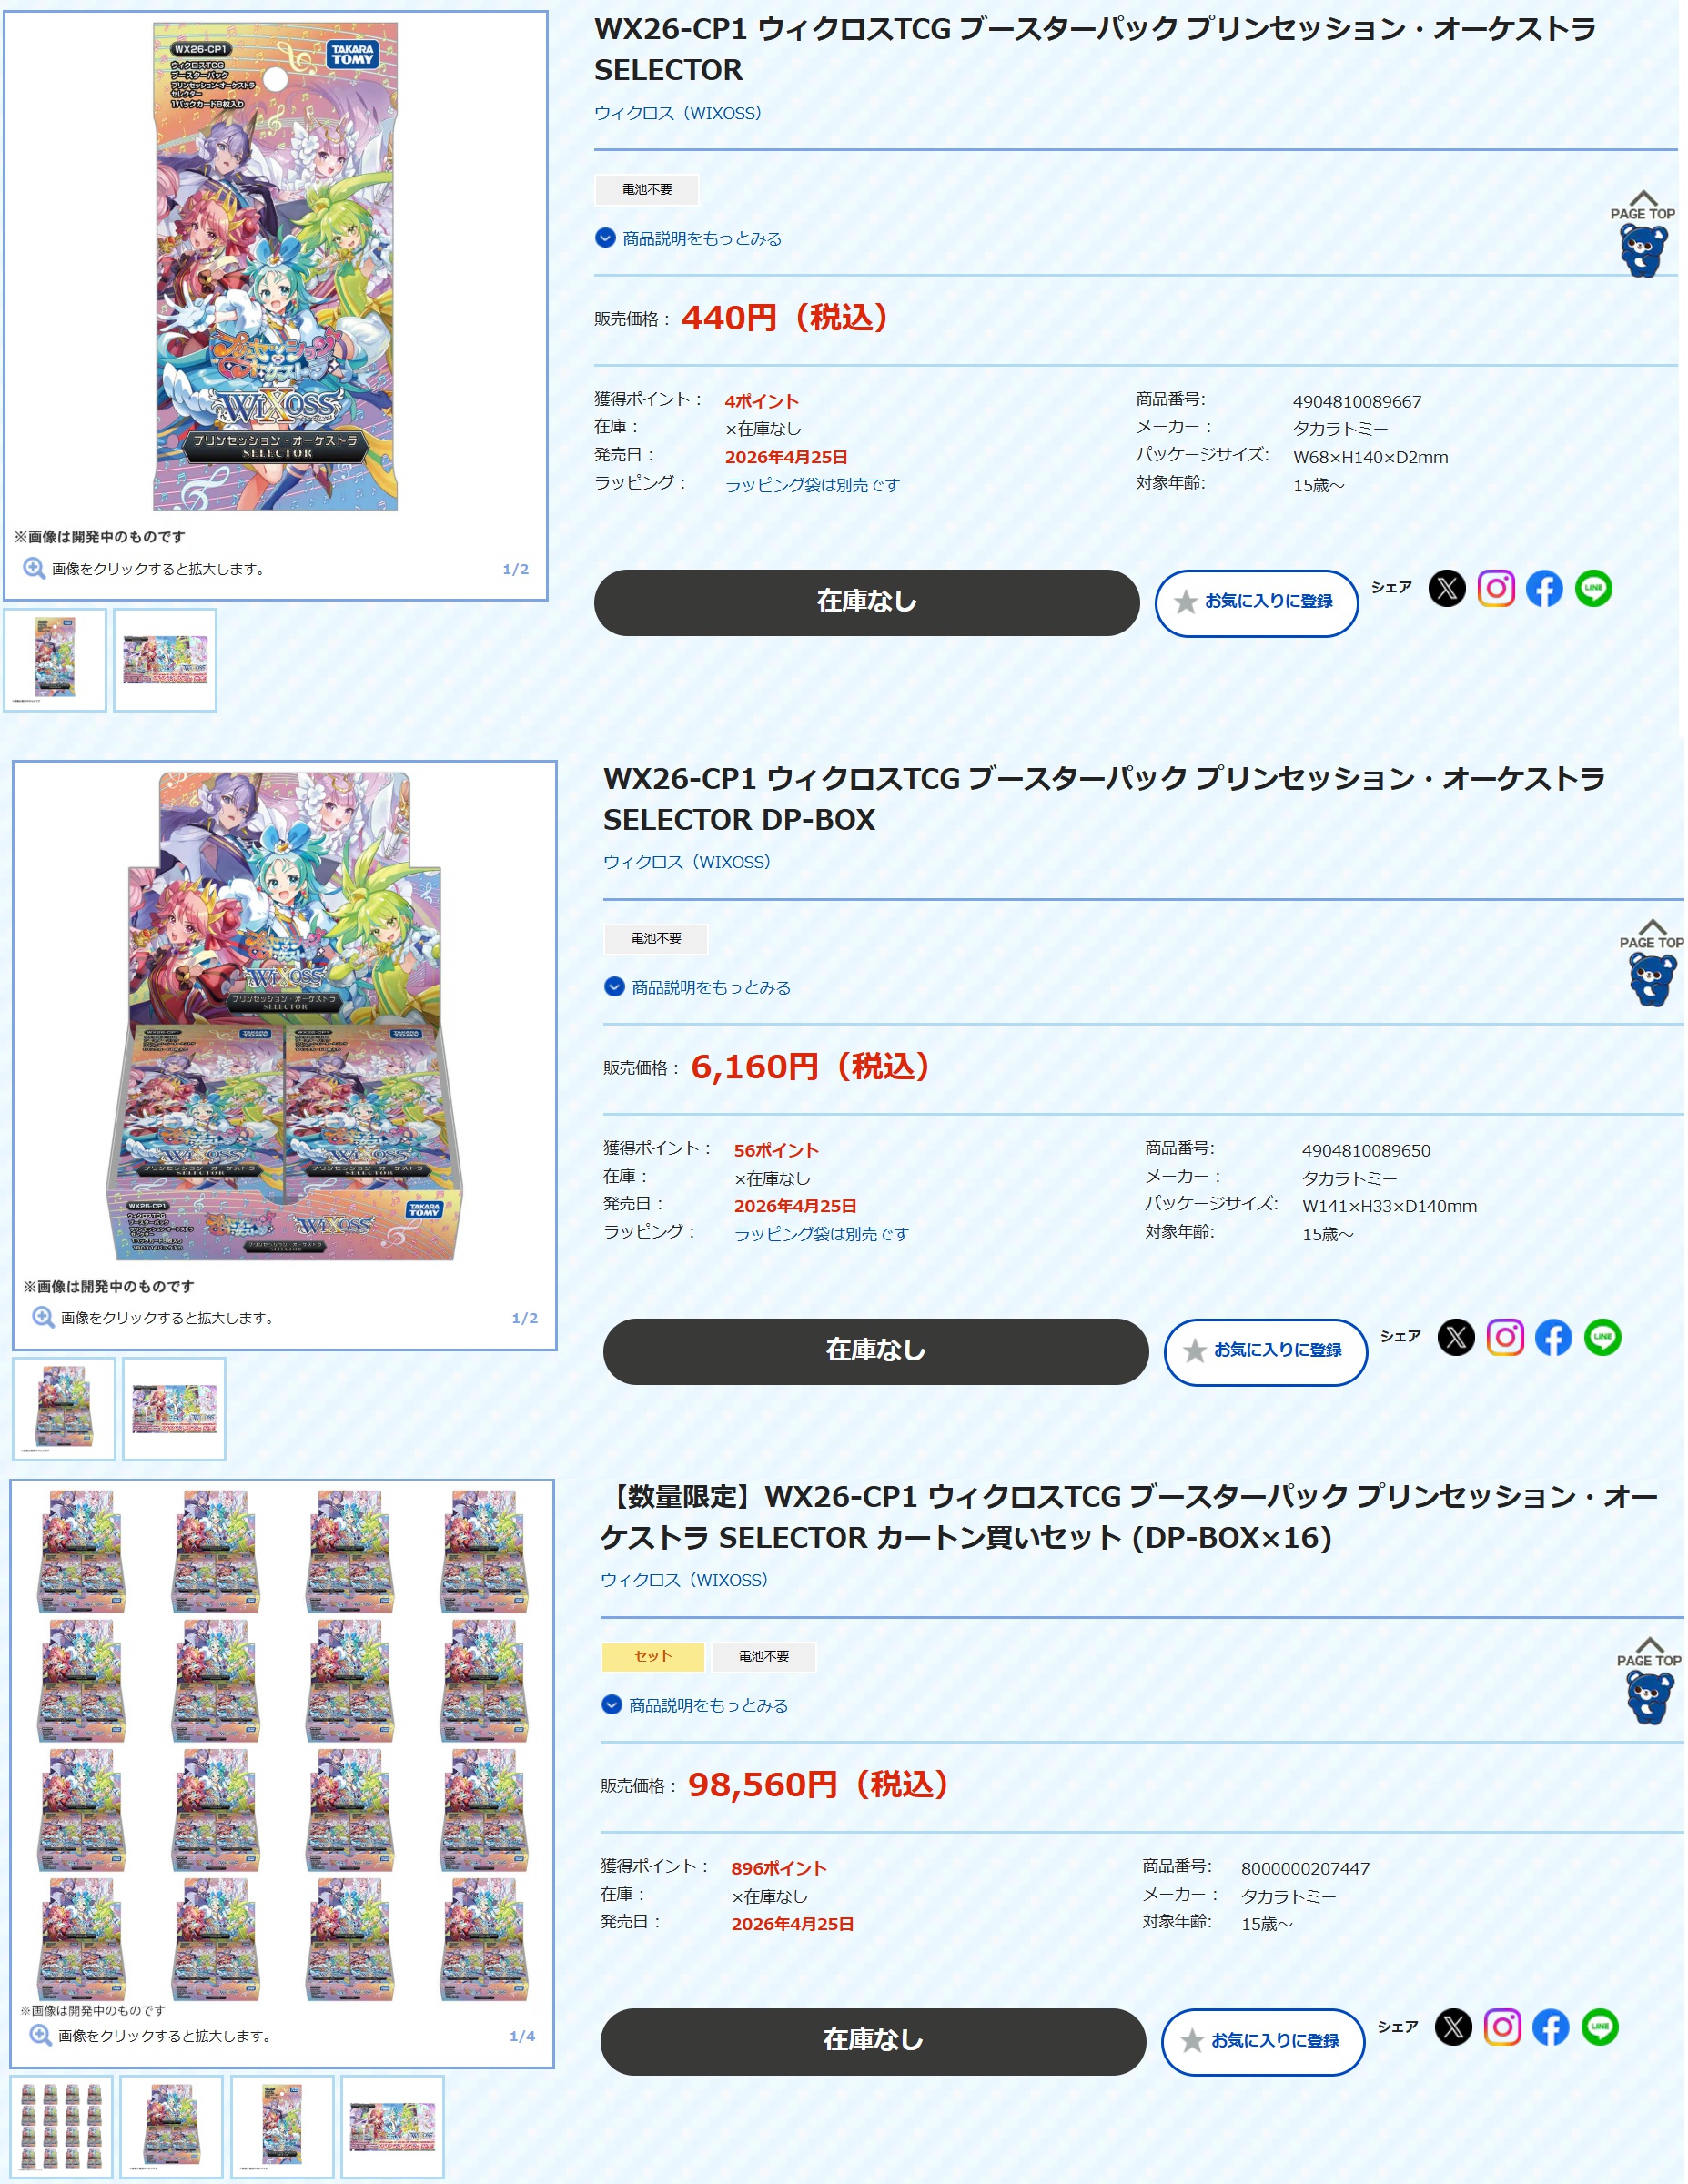Click the 在庫なし button for the 98,560円 set

tap(872, 2040)
